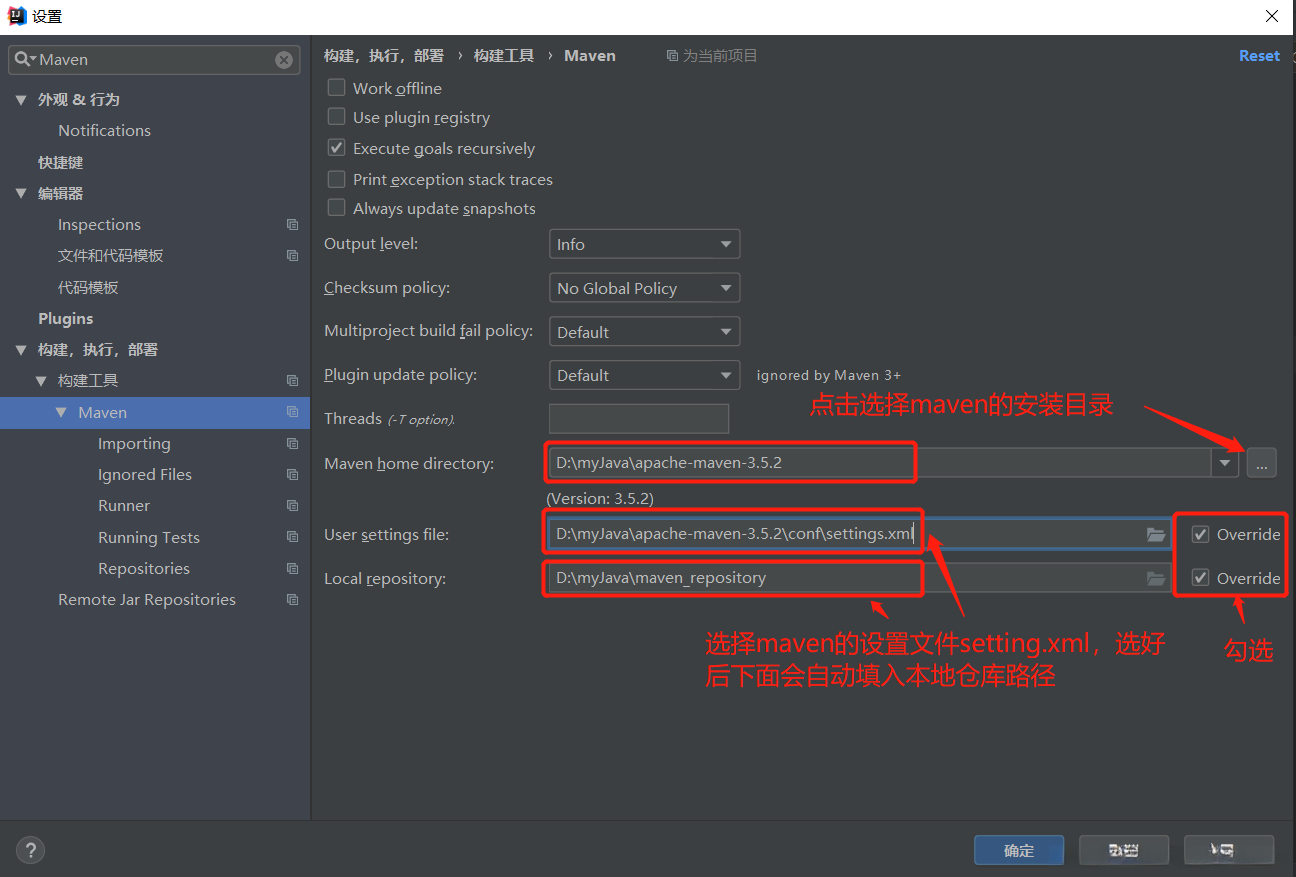Toggle Override for User settings file
This screenshot has height=877, width=1296.
[x=1201, y=535]
